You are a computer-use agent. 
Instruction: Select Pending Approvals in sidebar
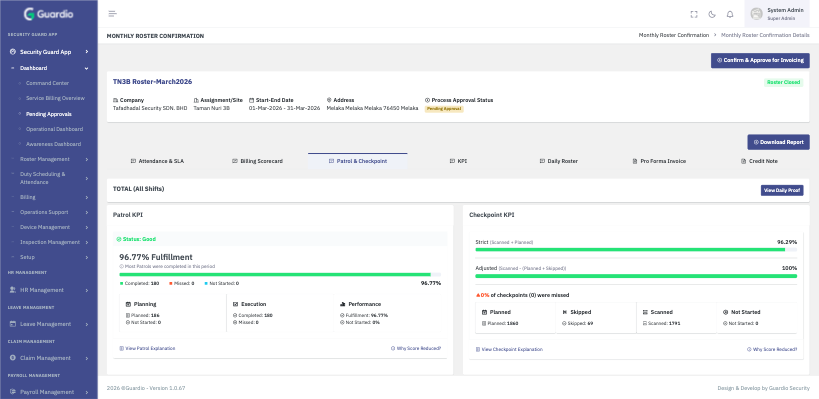tap(49, 114)
